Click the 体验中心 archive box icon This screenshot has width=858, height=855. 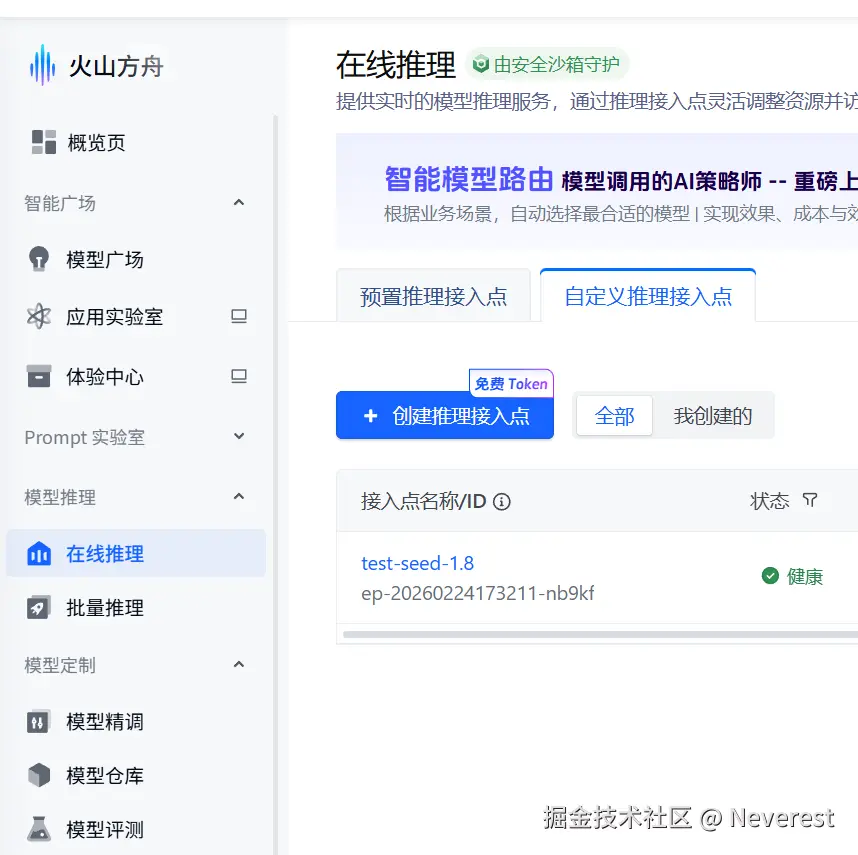click(x=39, y=376)
